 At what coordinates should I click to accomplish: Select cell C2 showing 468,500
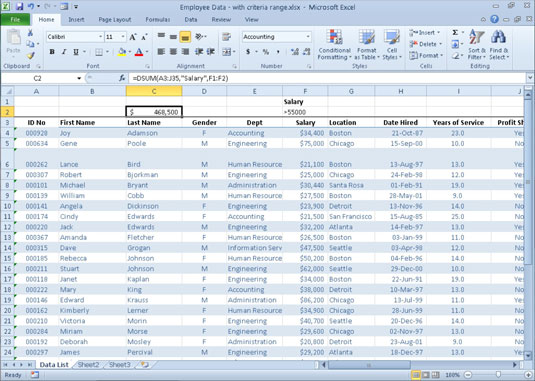(154, 112)
